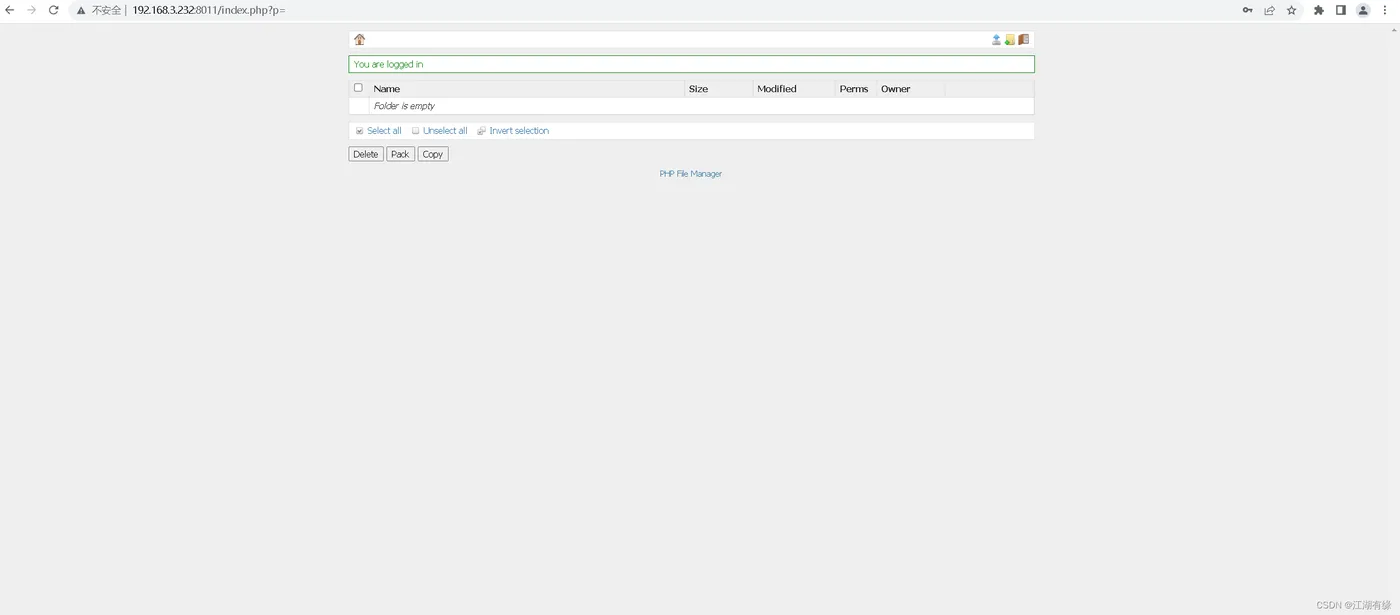Open the saved passwords key icon

pyautogui.click(x=1248, y=10)
